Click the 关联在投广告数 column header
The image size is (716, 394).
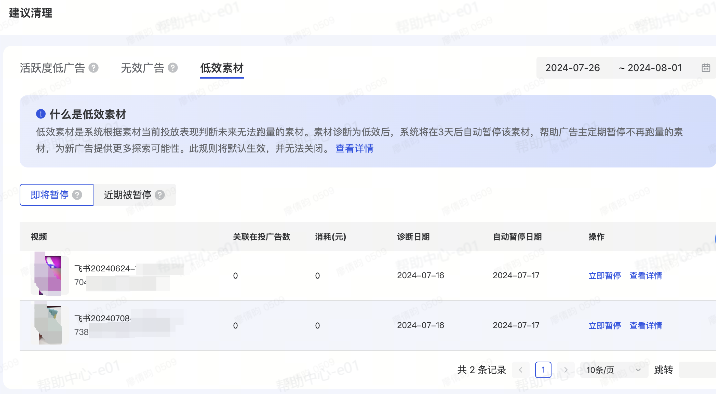tap(261, 236)
